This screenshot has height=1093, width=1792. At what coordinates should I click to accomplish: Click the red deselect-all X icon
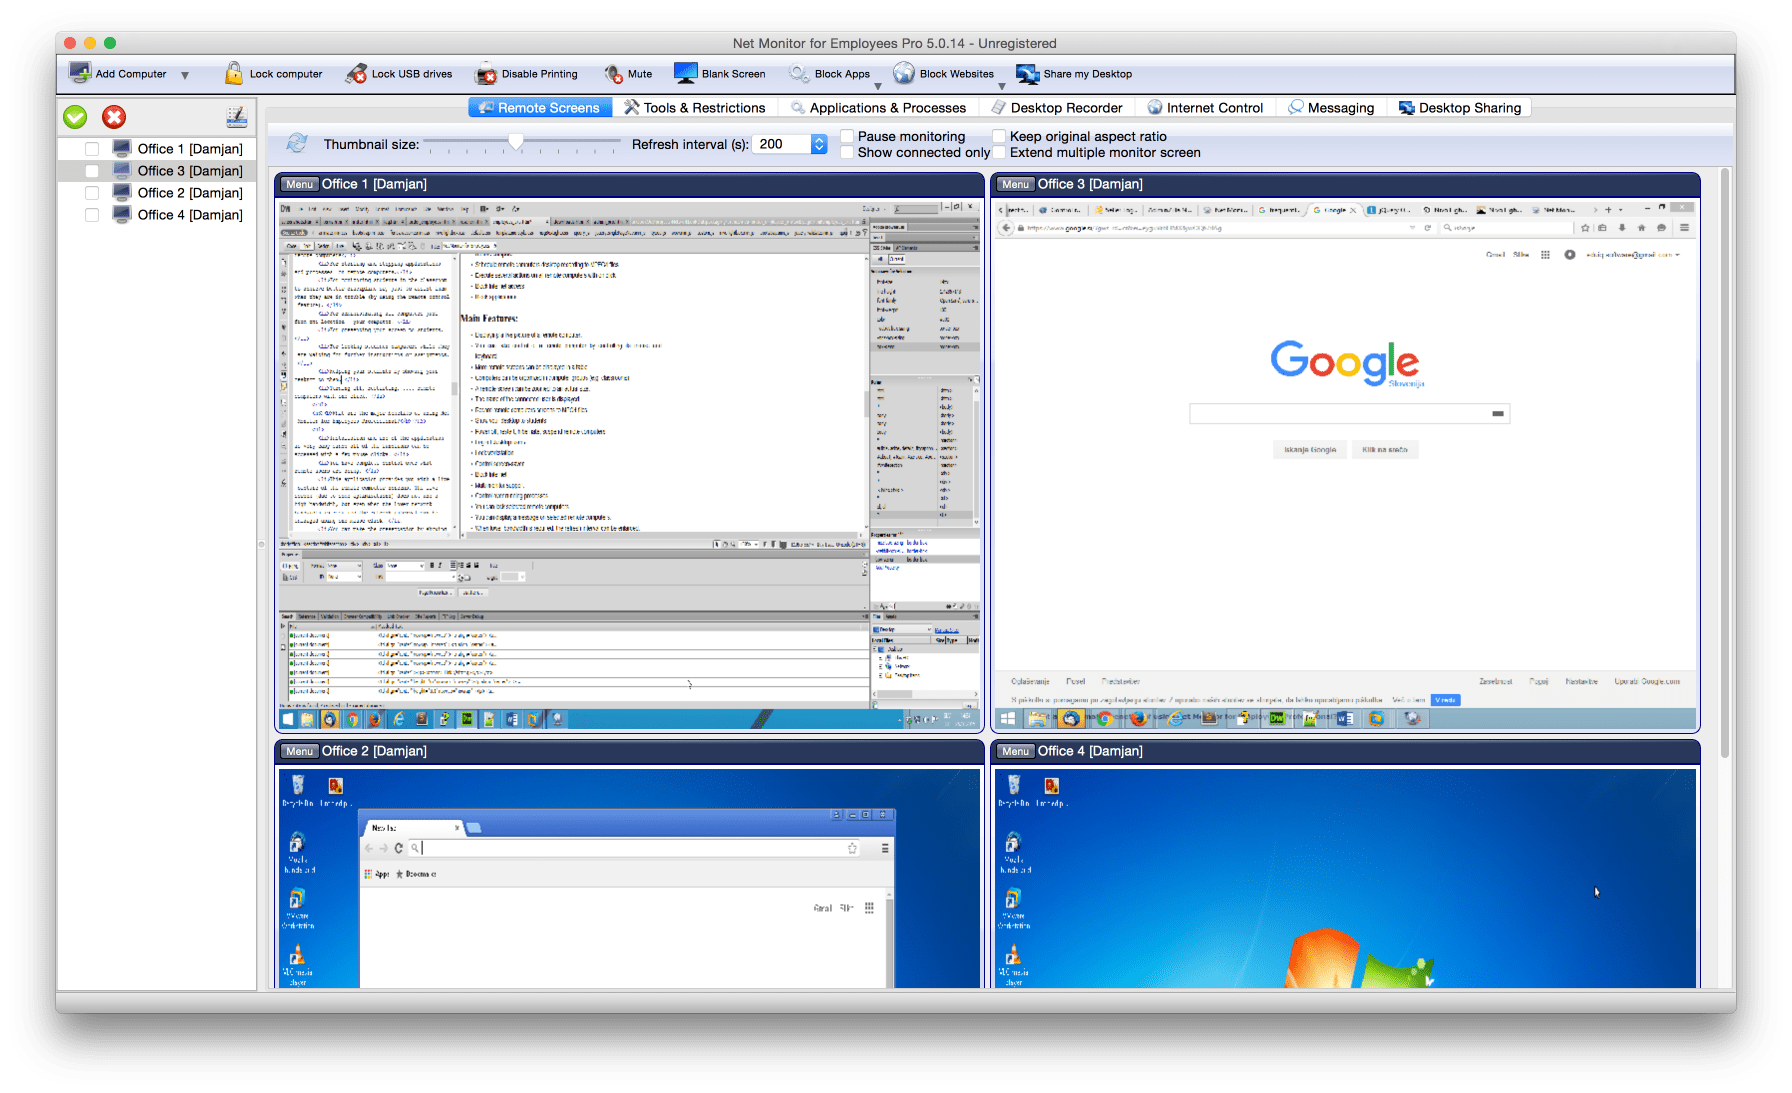114,117
